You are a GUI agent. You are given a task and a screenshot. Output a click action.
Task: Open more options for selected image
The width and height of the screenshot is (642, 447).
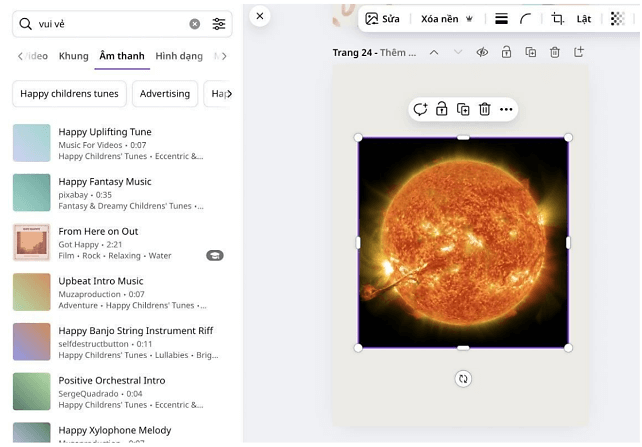[x=506, y=109]
